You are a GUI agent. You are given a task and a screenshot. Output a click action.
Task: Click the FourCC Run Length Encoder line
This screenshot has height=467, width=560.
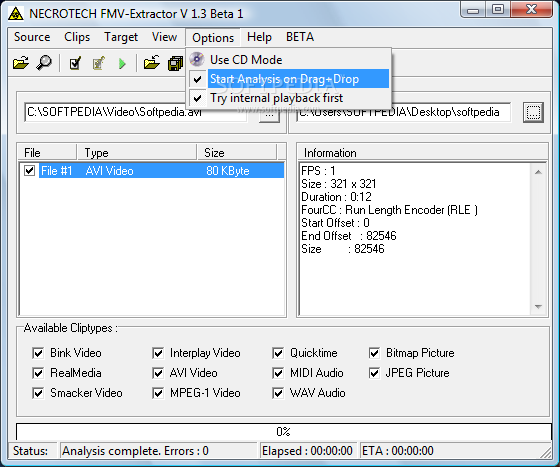coord(389,210)
